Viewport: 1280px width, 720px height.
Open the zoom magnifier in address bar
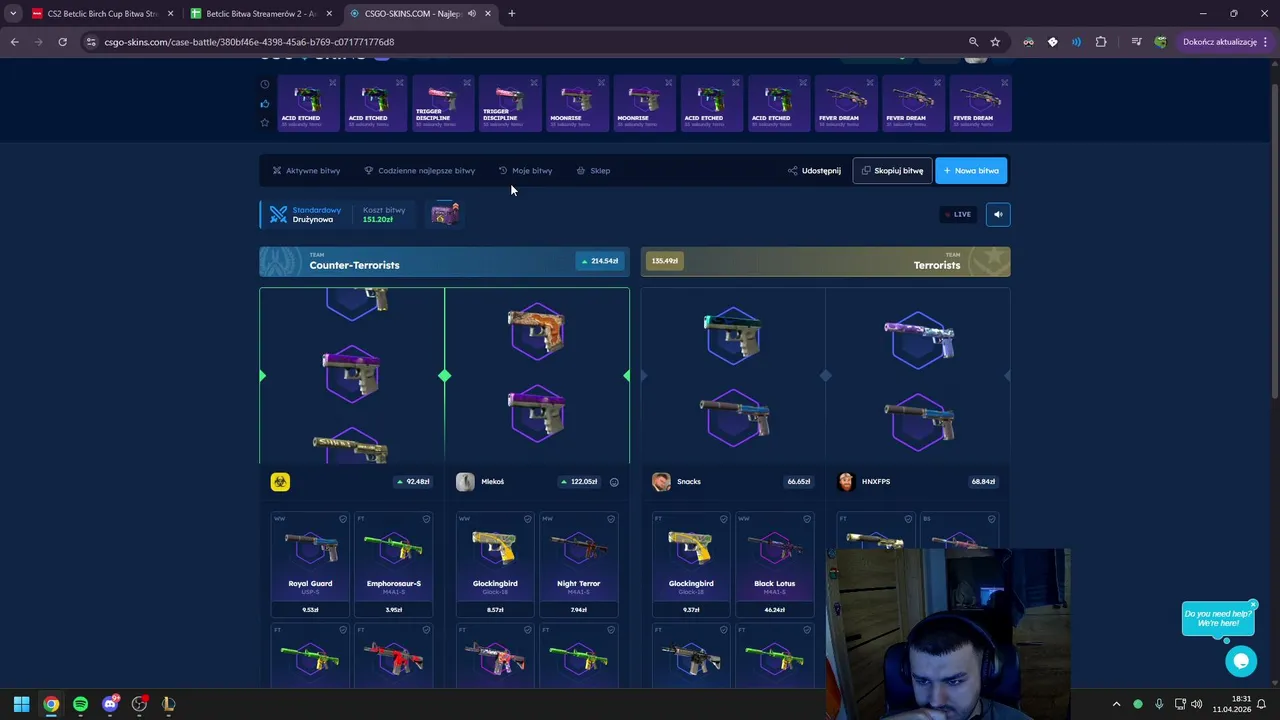[x=973, y=42]
